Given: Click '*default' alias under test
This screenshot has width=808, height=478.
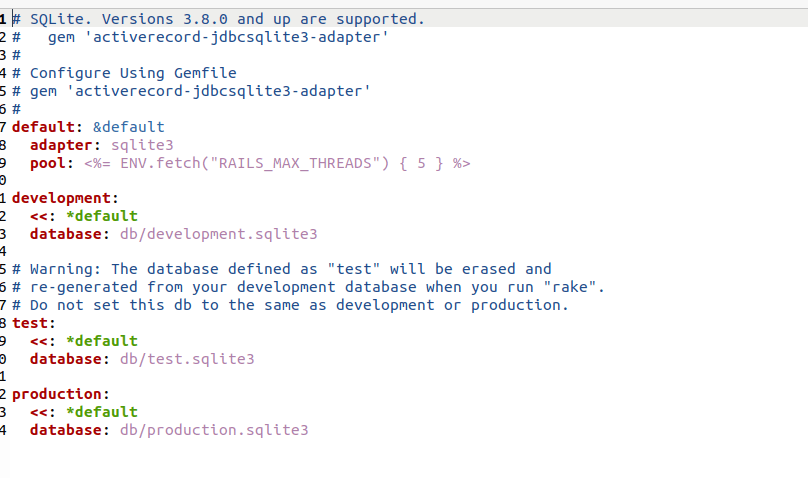Looking at the screenshot, I should (x=102, y=341).
